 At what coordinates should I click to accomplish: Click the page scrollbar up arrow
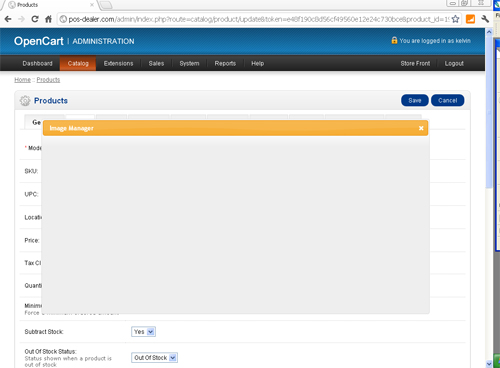coord(489,32)
